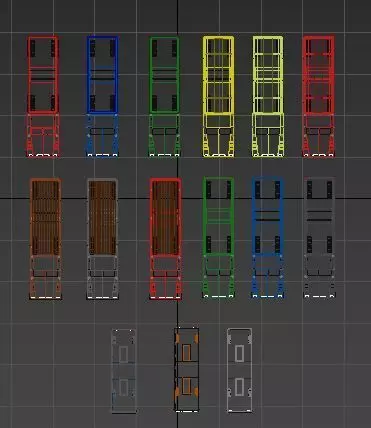Image resolution: width=371 pixels, height=428 pixels.
Task: Select the dim gray trailer in bottom row
Action: coord(124,371)
